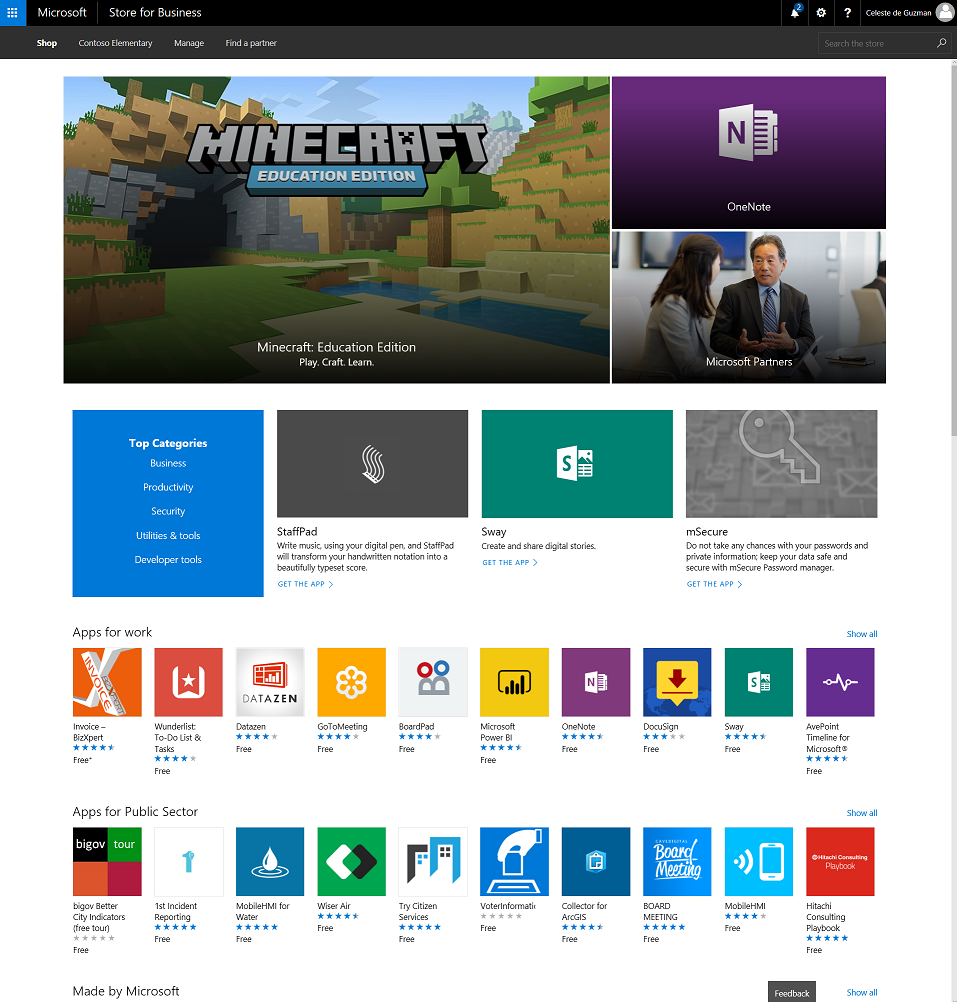Open the Datazen app icon
The image size is (957, 1002).
click(x=270, y=682)
